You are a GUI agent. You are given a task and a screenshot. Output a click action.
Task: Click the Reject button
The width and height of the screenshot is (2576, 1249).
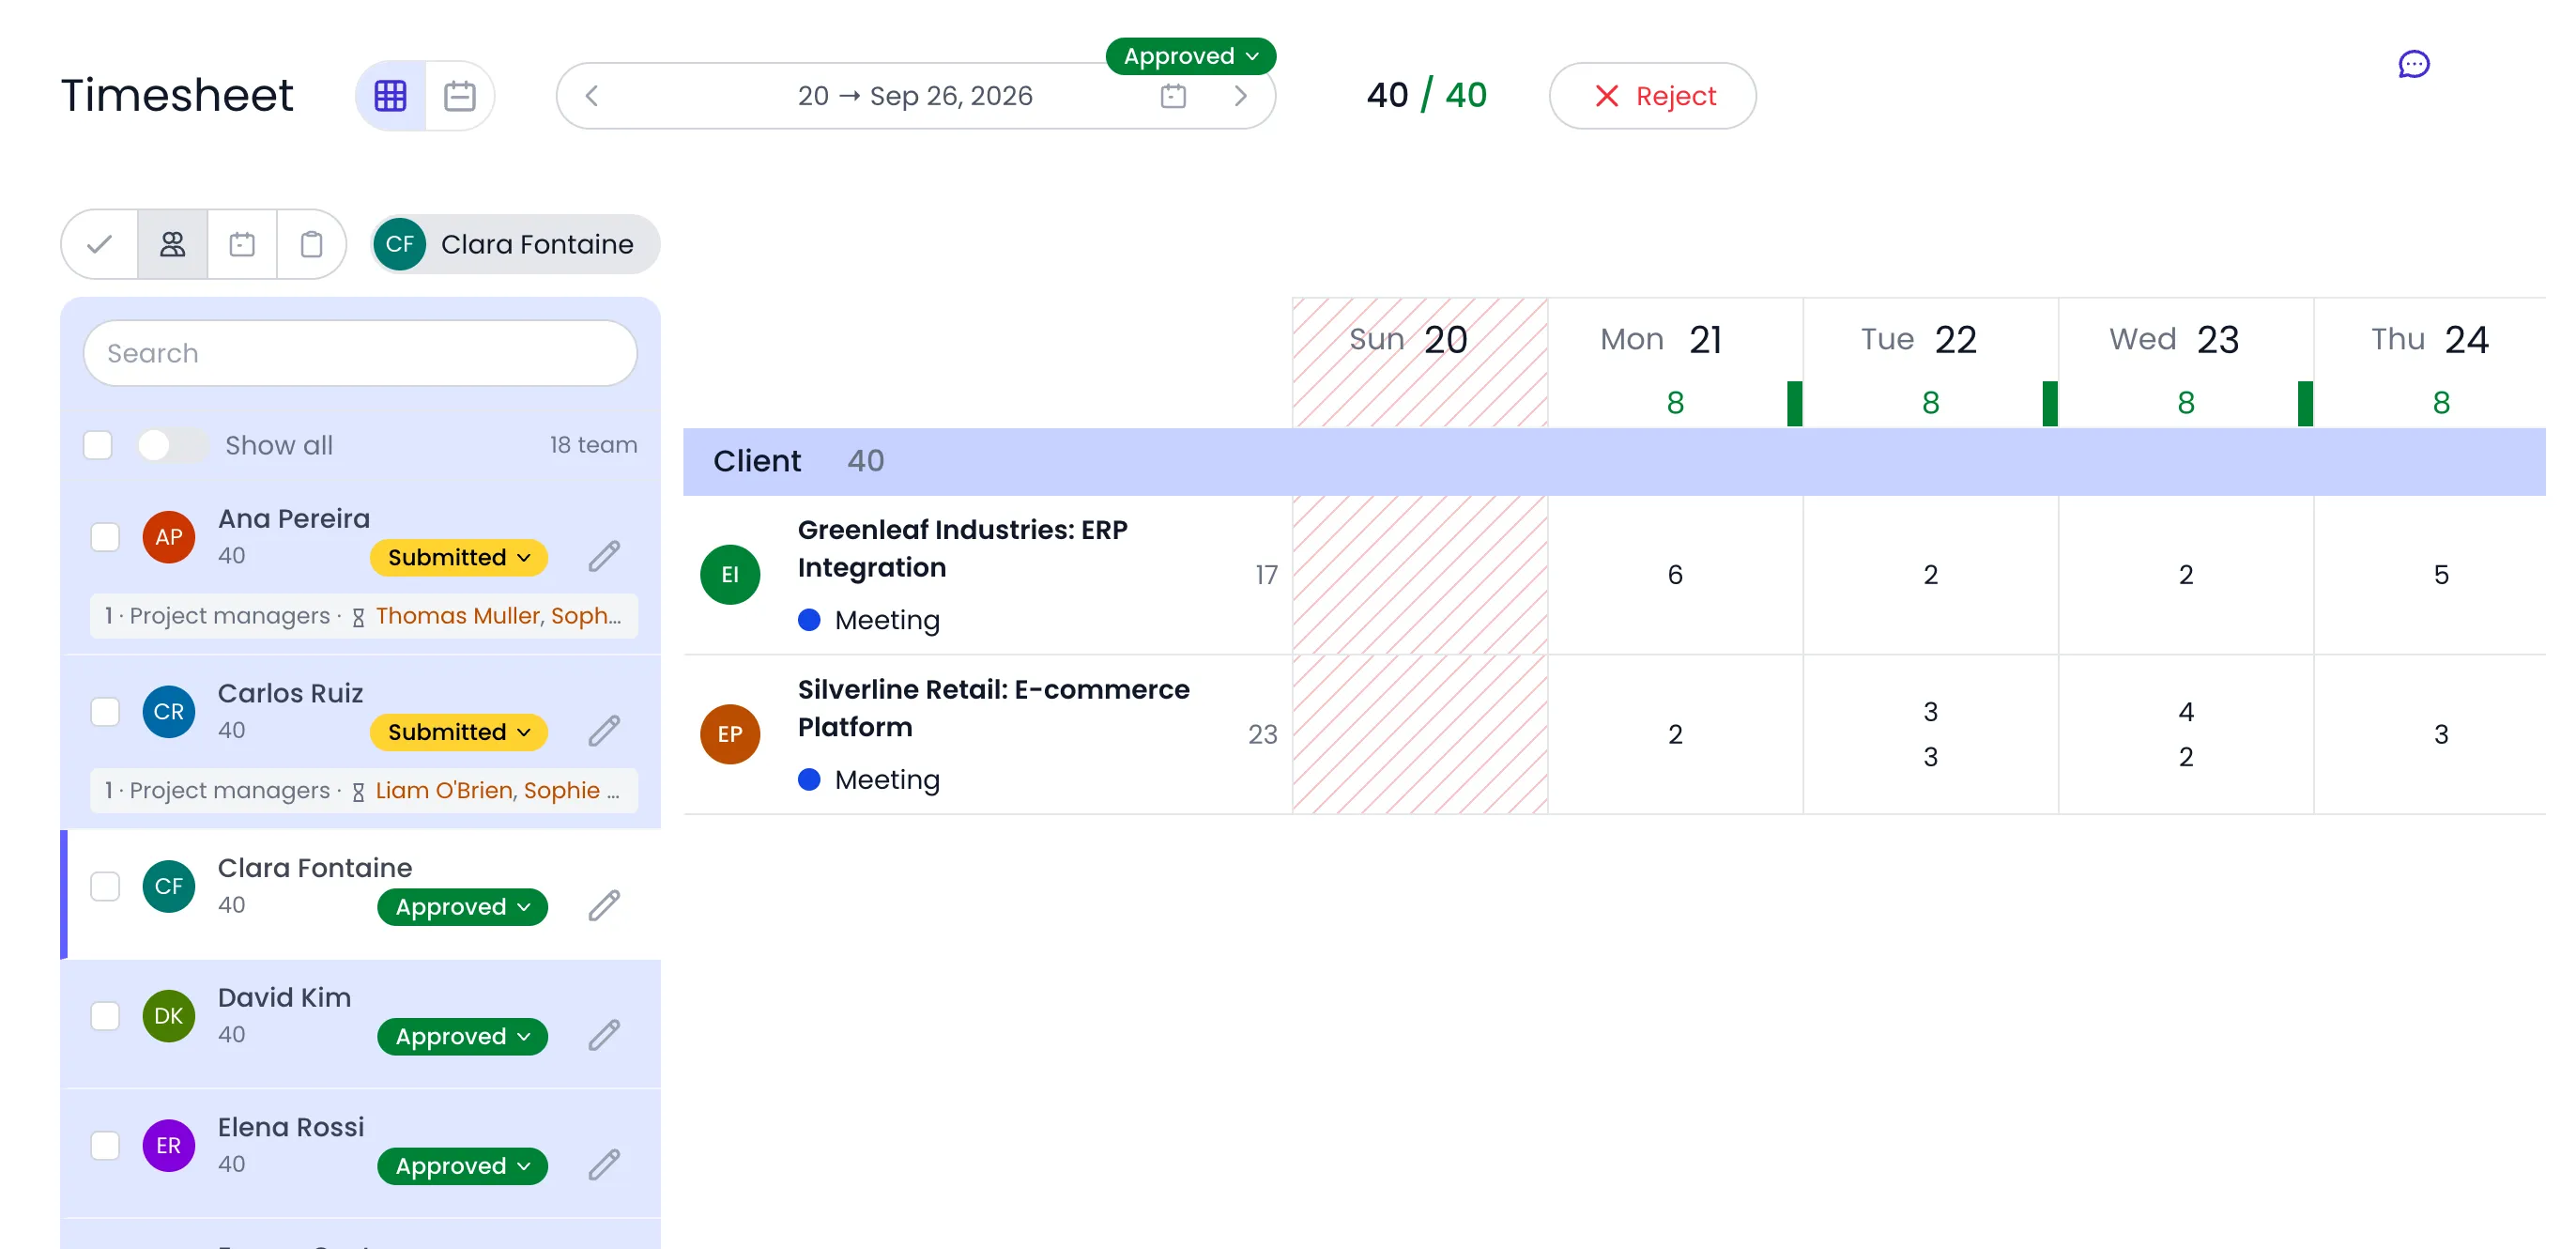coord(1652,96)
